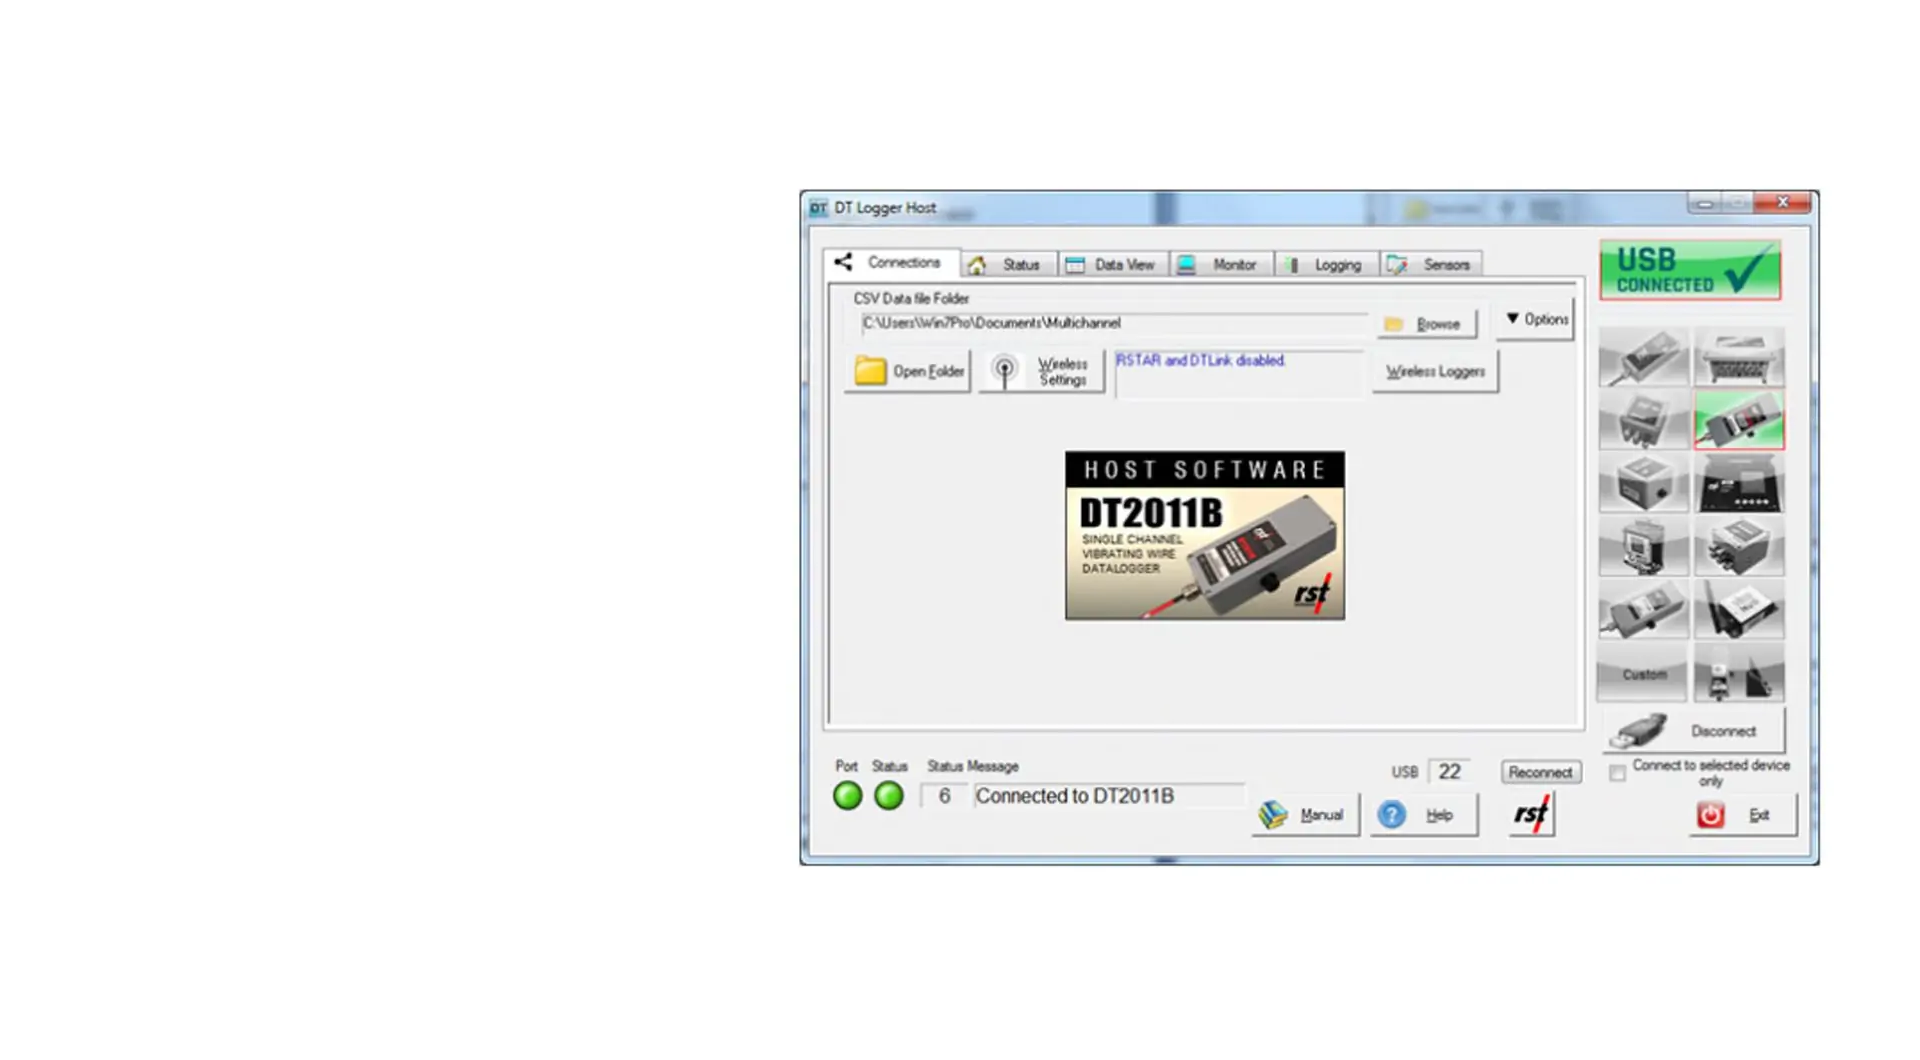1920x1060 pixels.
Task: Select the black open-case readout device thumbnail
Action: pyautogui.click(x=1738, y=483)
